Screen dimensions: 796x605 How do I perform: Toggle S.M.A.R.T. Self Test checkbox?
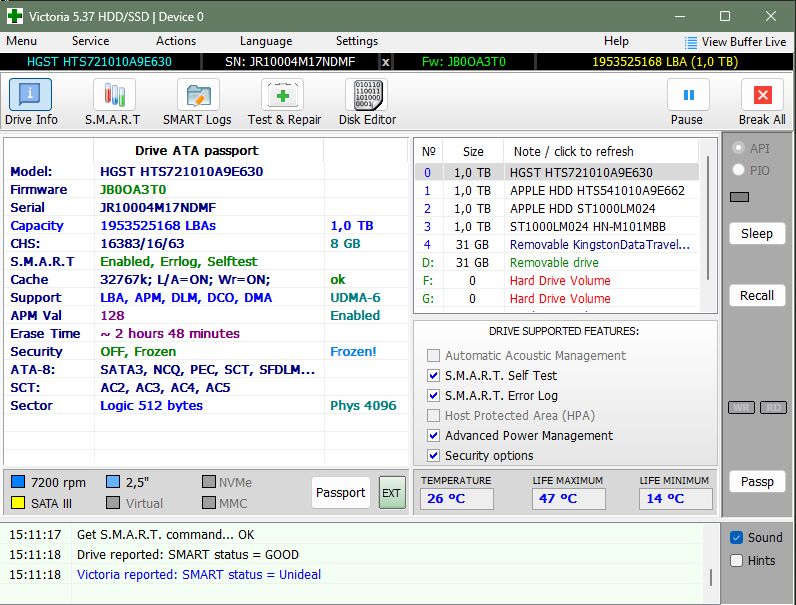coord(433,376)
